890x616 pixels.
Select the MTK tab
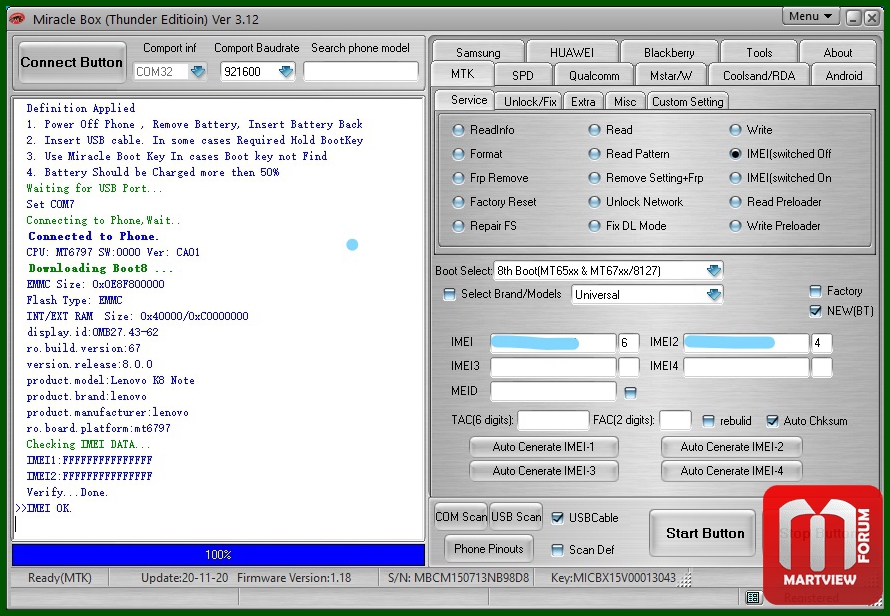coord(463,74)
